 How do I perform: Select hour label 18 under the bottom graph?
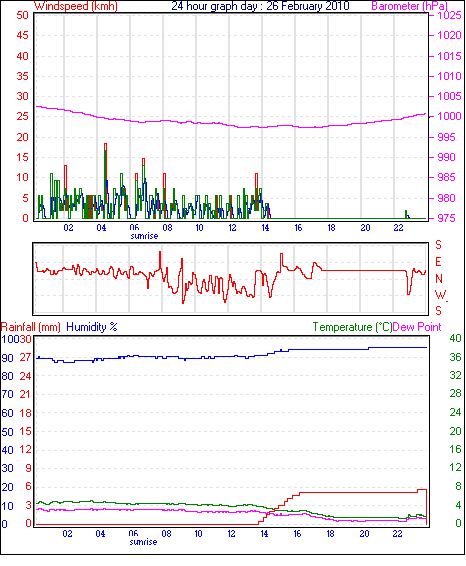[x=331, y=534]
